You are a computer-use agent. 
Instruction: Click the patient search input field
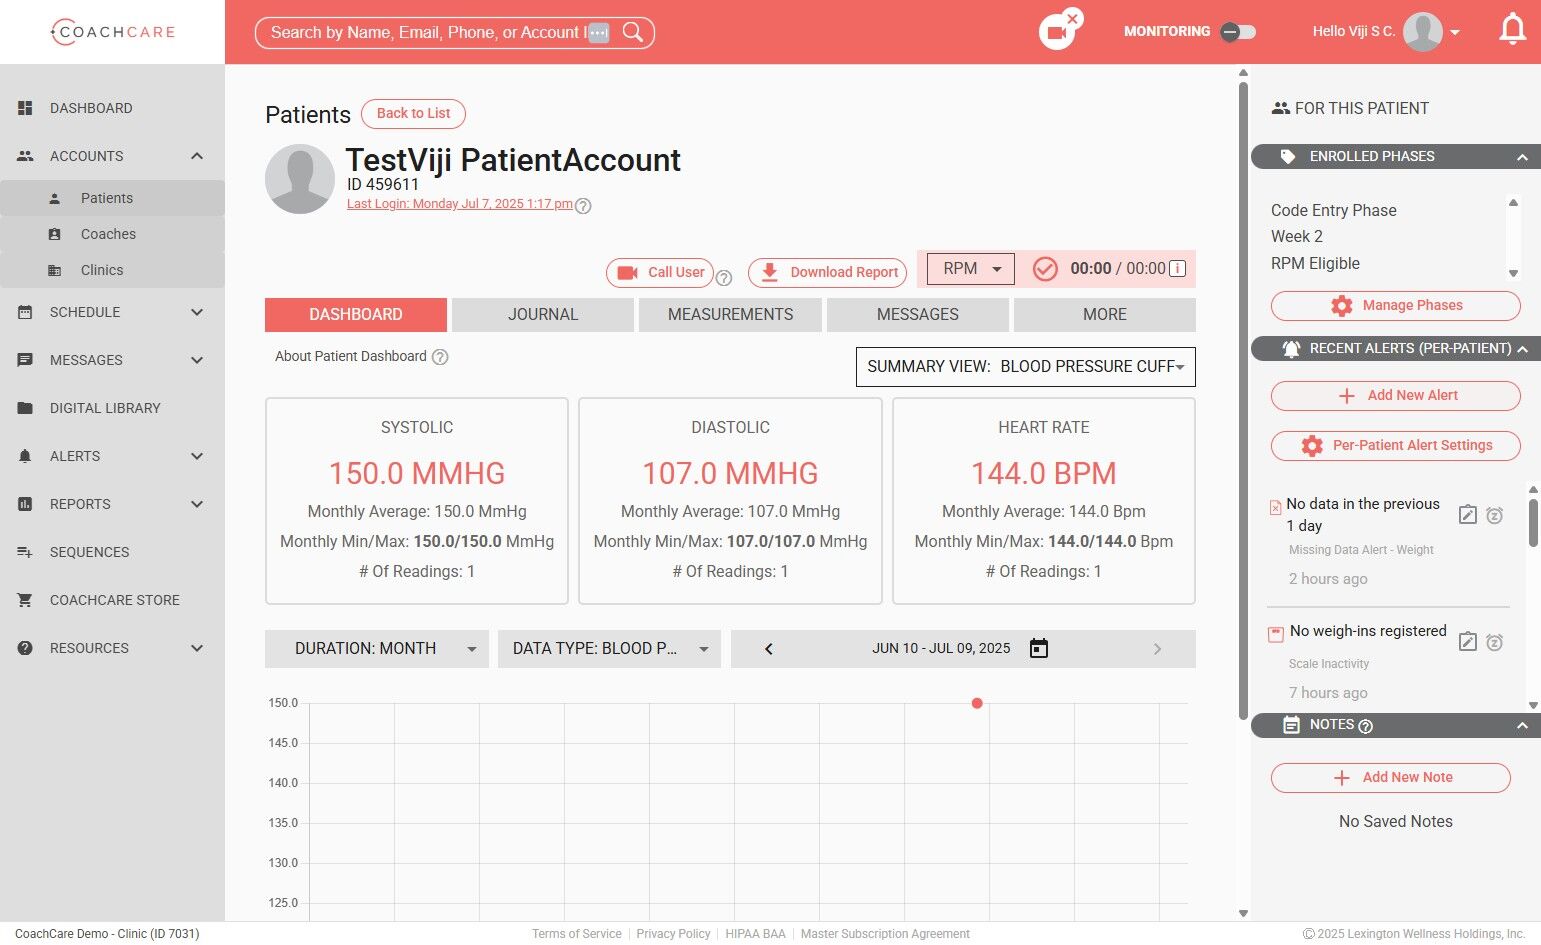pos(428,33)
